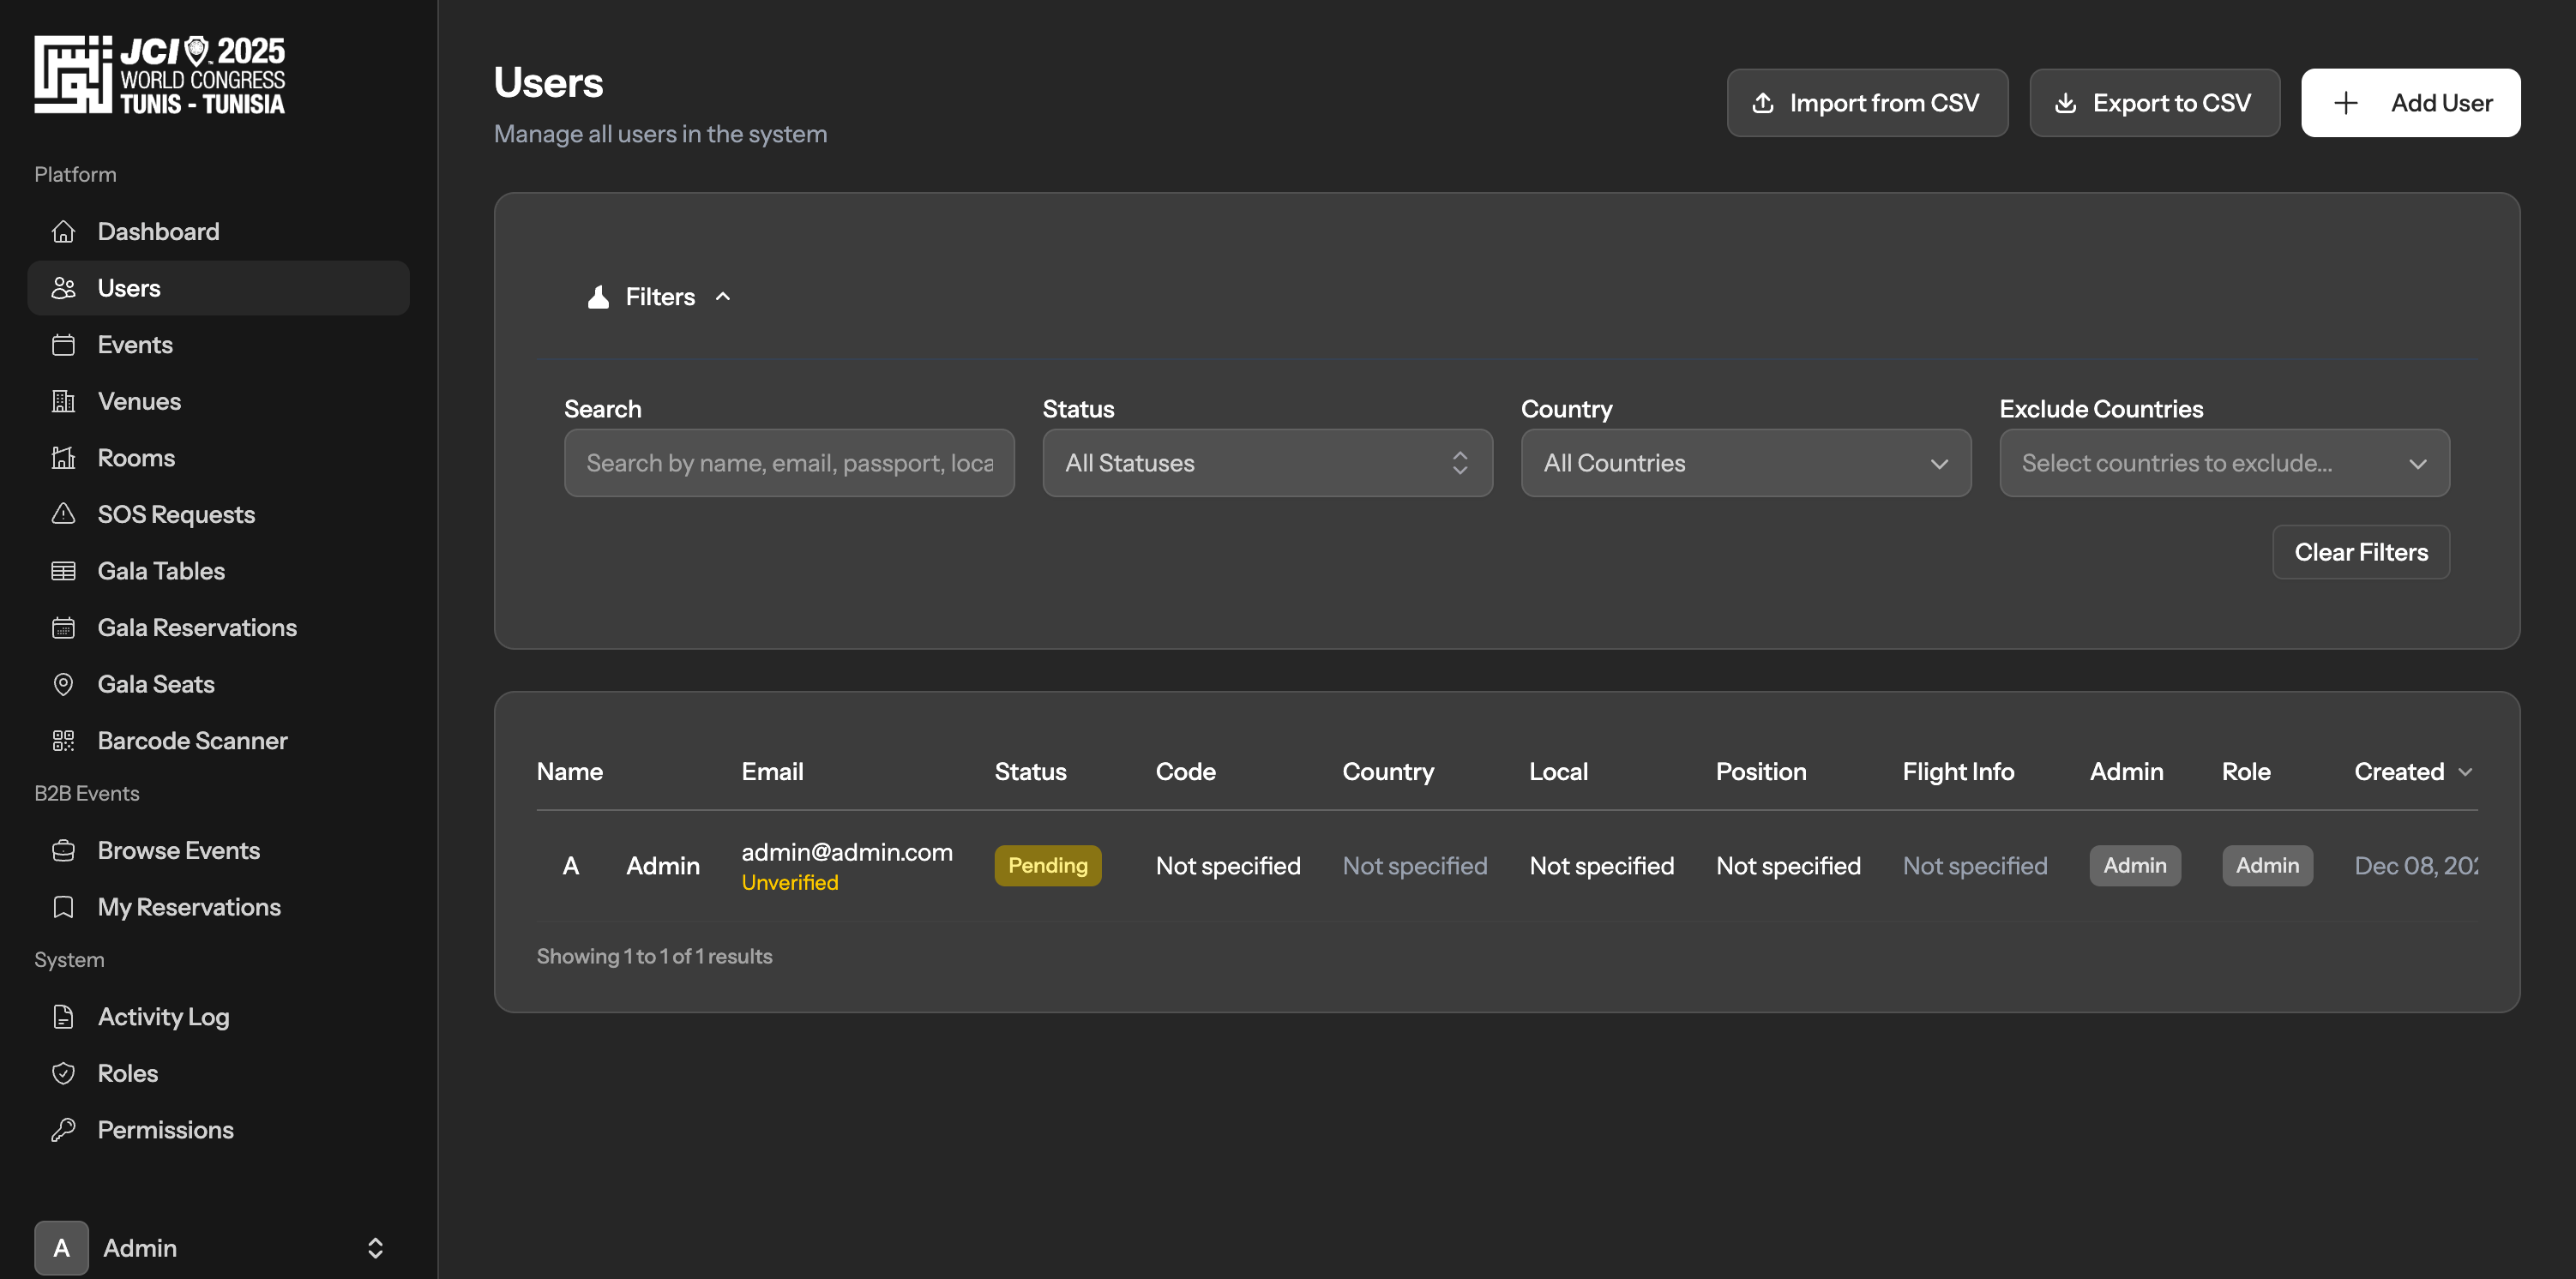Viewport: 2576px width, 1279px height.
Task: Click the Barcode Scanner QR icon
Action: [x=63, y=741]
